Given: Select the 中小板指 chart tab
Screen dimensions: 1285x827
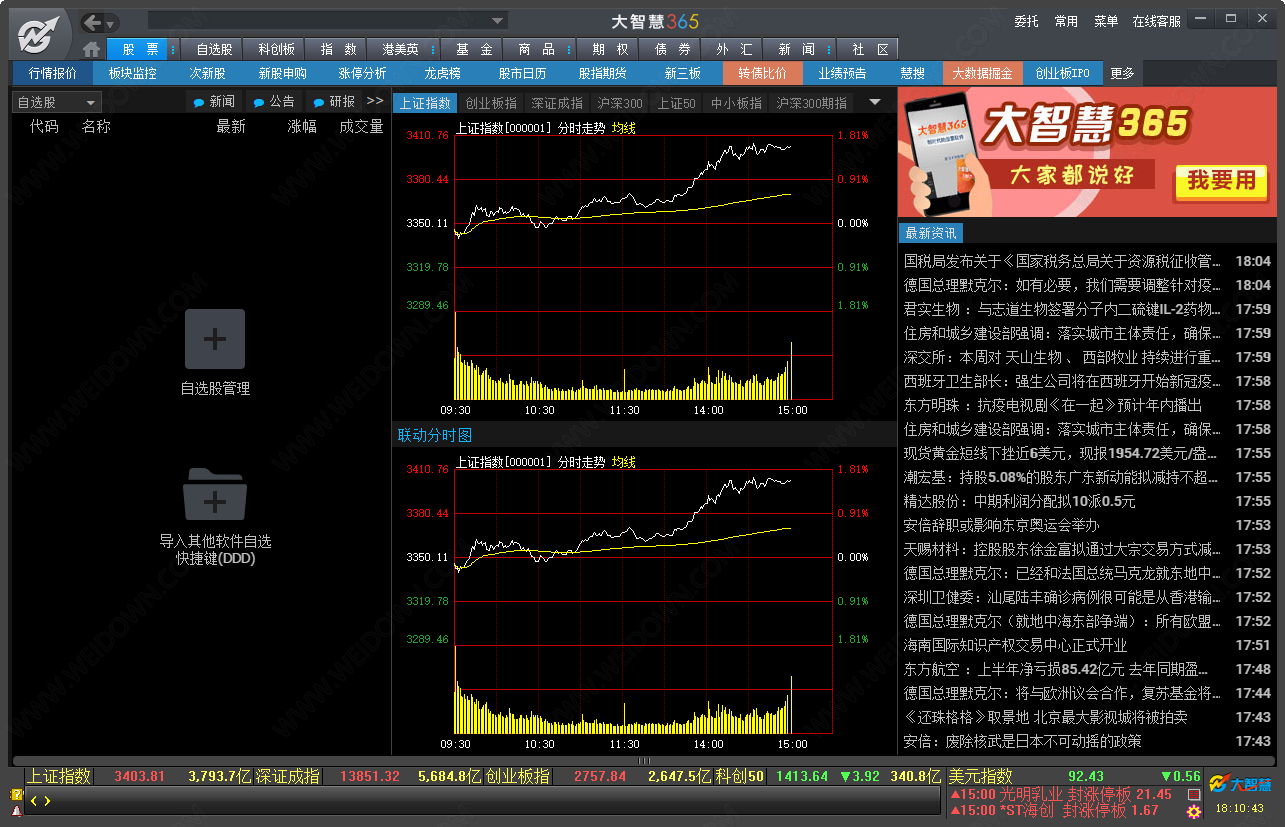Looking at the screenshot, I should coord(736,103).
